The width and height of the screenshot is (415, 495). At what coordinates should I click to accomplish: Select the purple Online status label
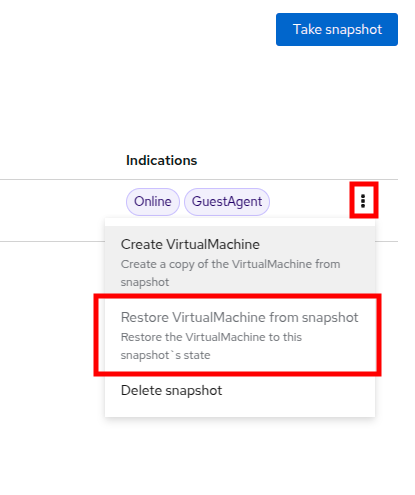tap(153, 202)
